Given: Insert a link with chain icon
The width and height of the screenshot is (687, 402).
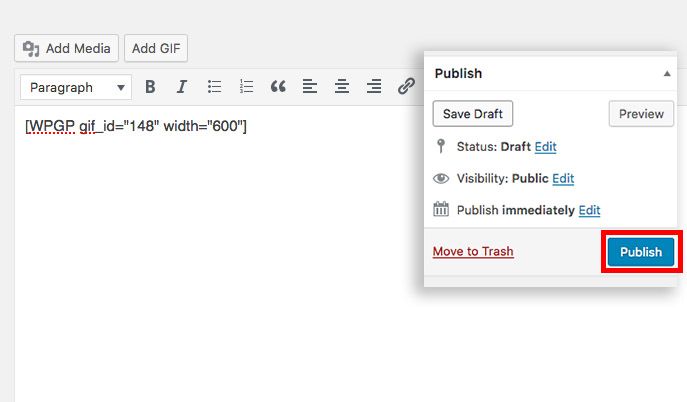Looking at the screenshot, I should 406,86.
